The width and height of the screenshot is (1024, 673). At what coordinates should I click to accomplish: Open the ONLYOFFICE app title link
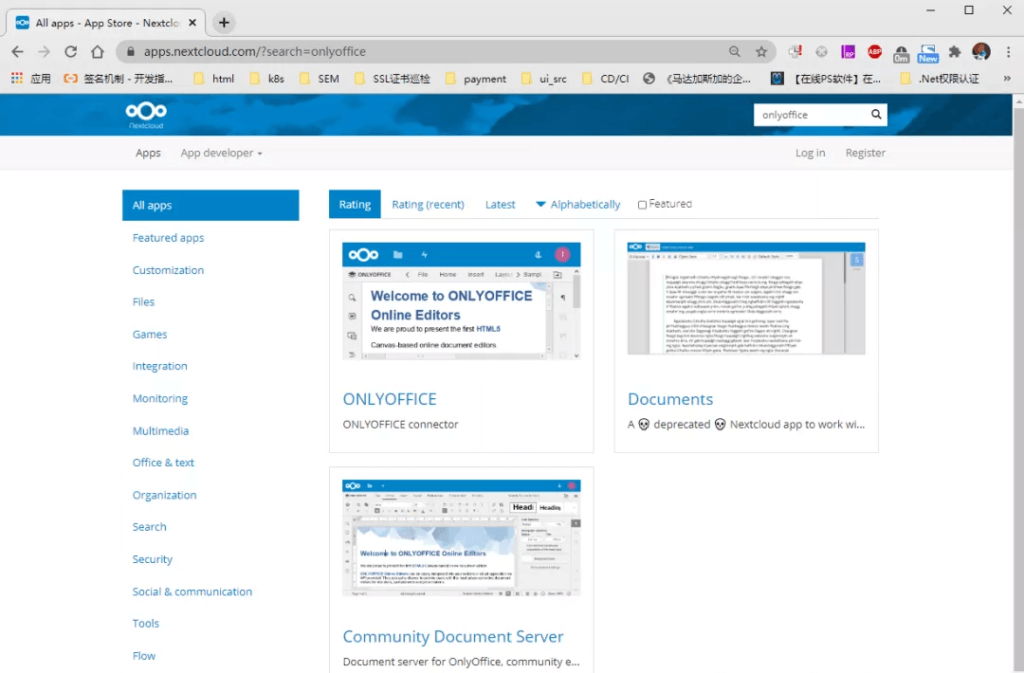click(389, 399)
